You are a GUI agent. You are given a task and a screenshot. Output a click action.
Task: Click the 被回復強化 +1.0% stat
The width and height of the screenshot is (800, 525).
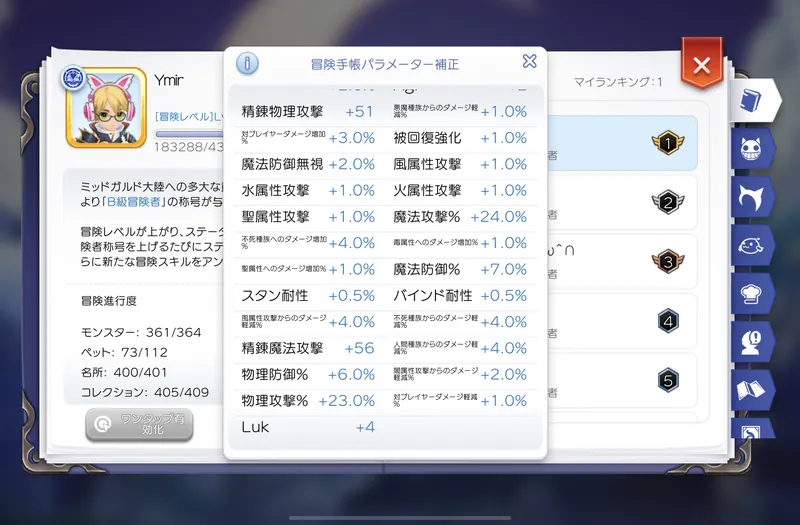click(x=460, y=138)
